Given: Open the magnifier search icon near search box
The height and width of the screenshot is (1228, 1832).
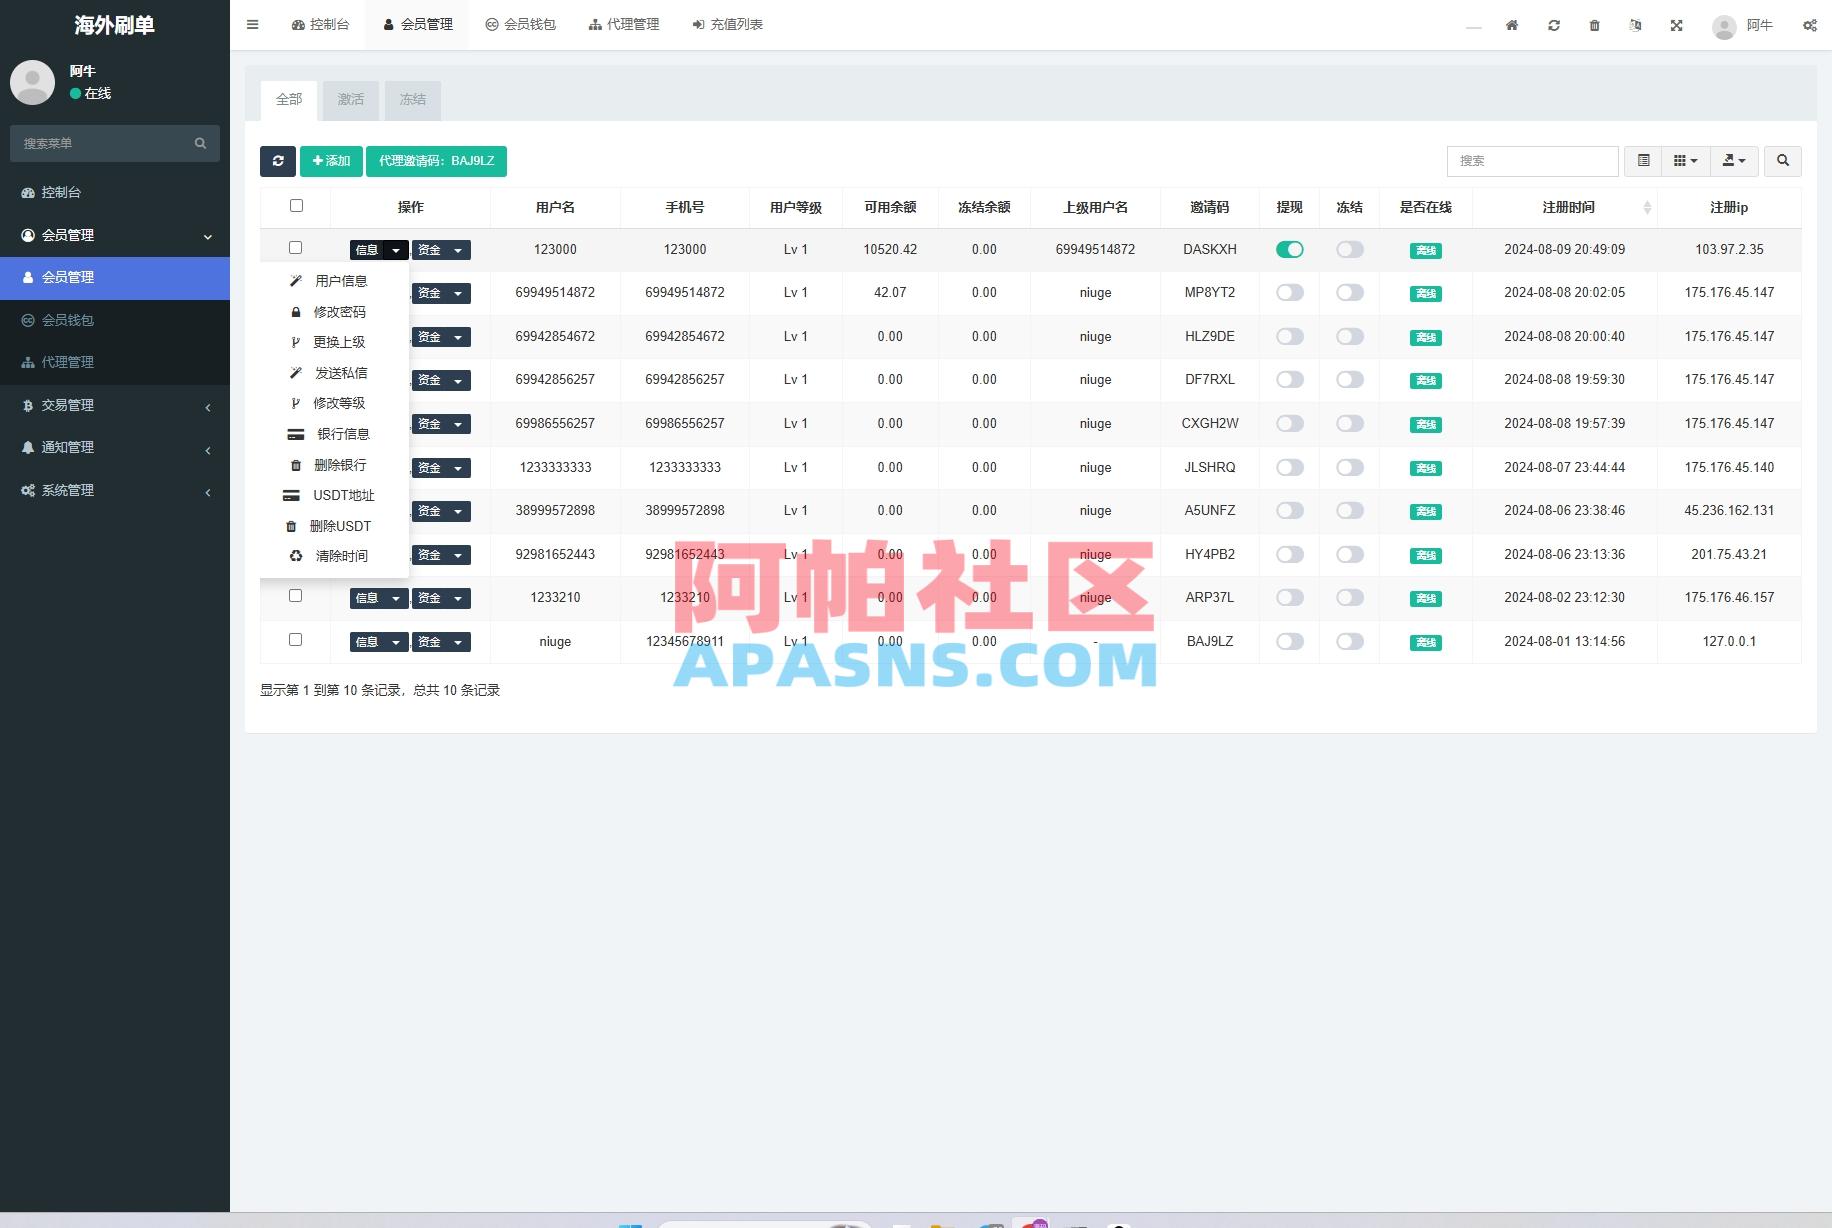Looking at the screenshot, I should click(x=1783, y=161).
